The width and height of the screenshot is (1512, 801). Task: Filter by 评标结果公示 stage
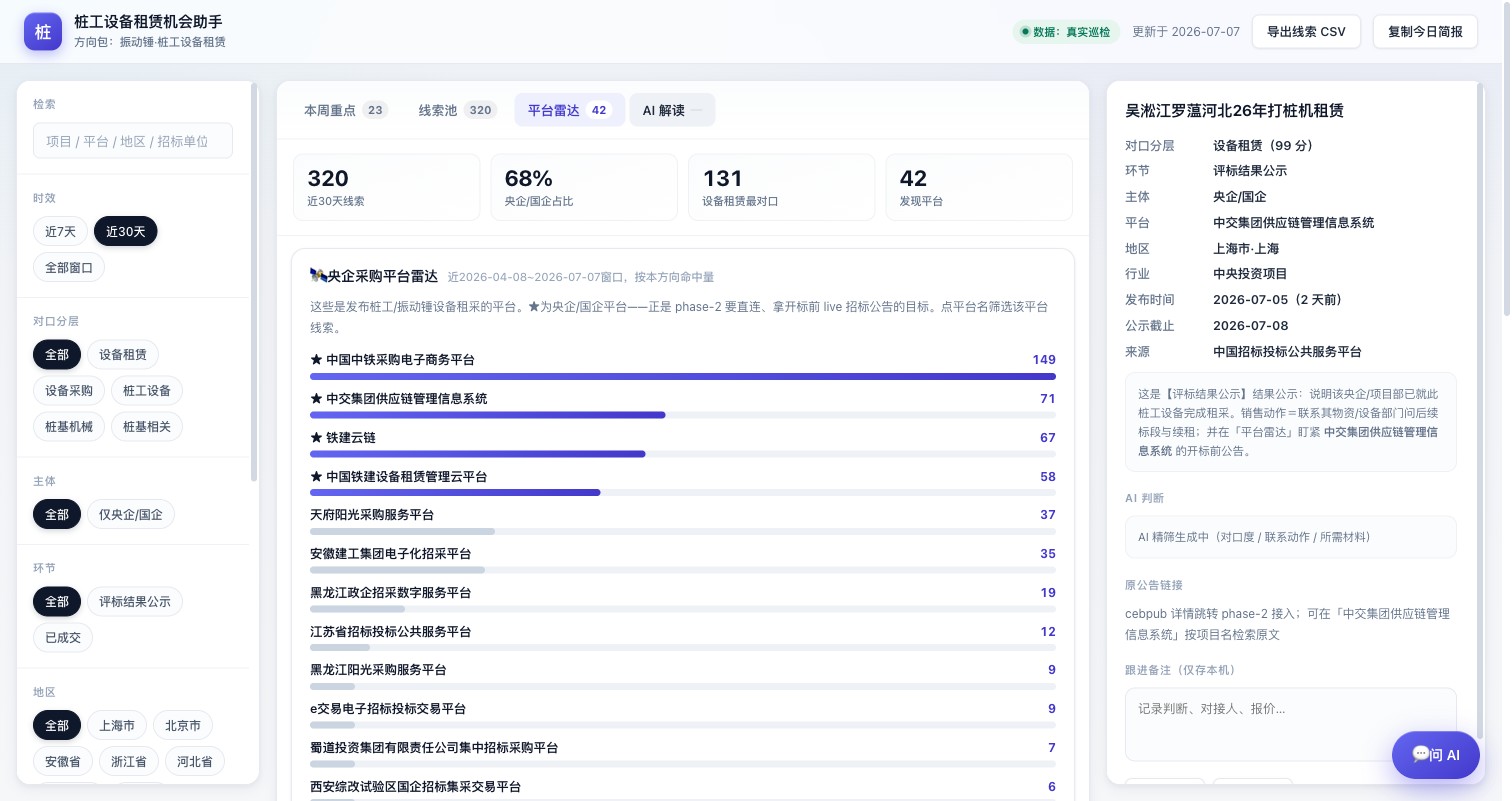[x=135, y=602]
